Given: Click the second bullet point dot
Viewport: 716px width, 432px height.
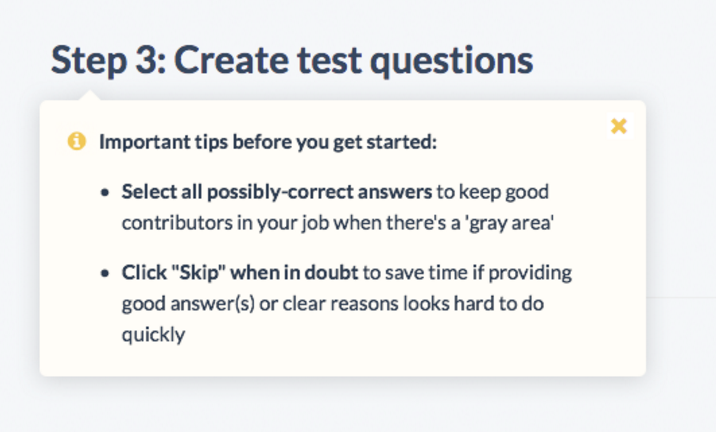Looking at the screenshot, I should 105,273.
